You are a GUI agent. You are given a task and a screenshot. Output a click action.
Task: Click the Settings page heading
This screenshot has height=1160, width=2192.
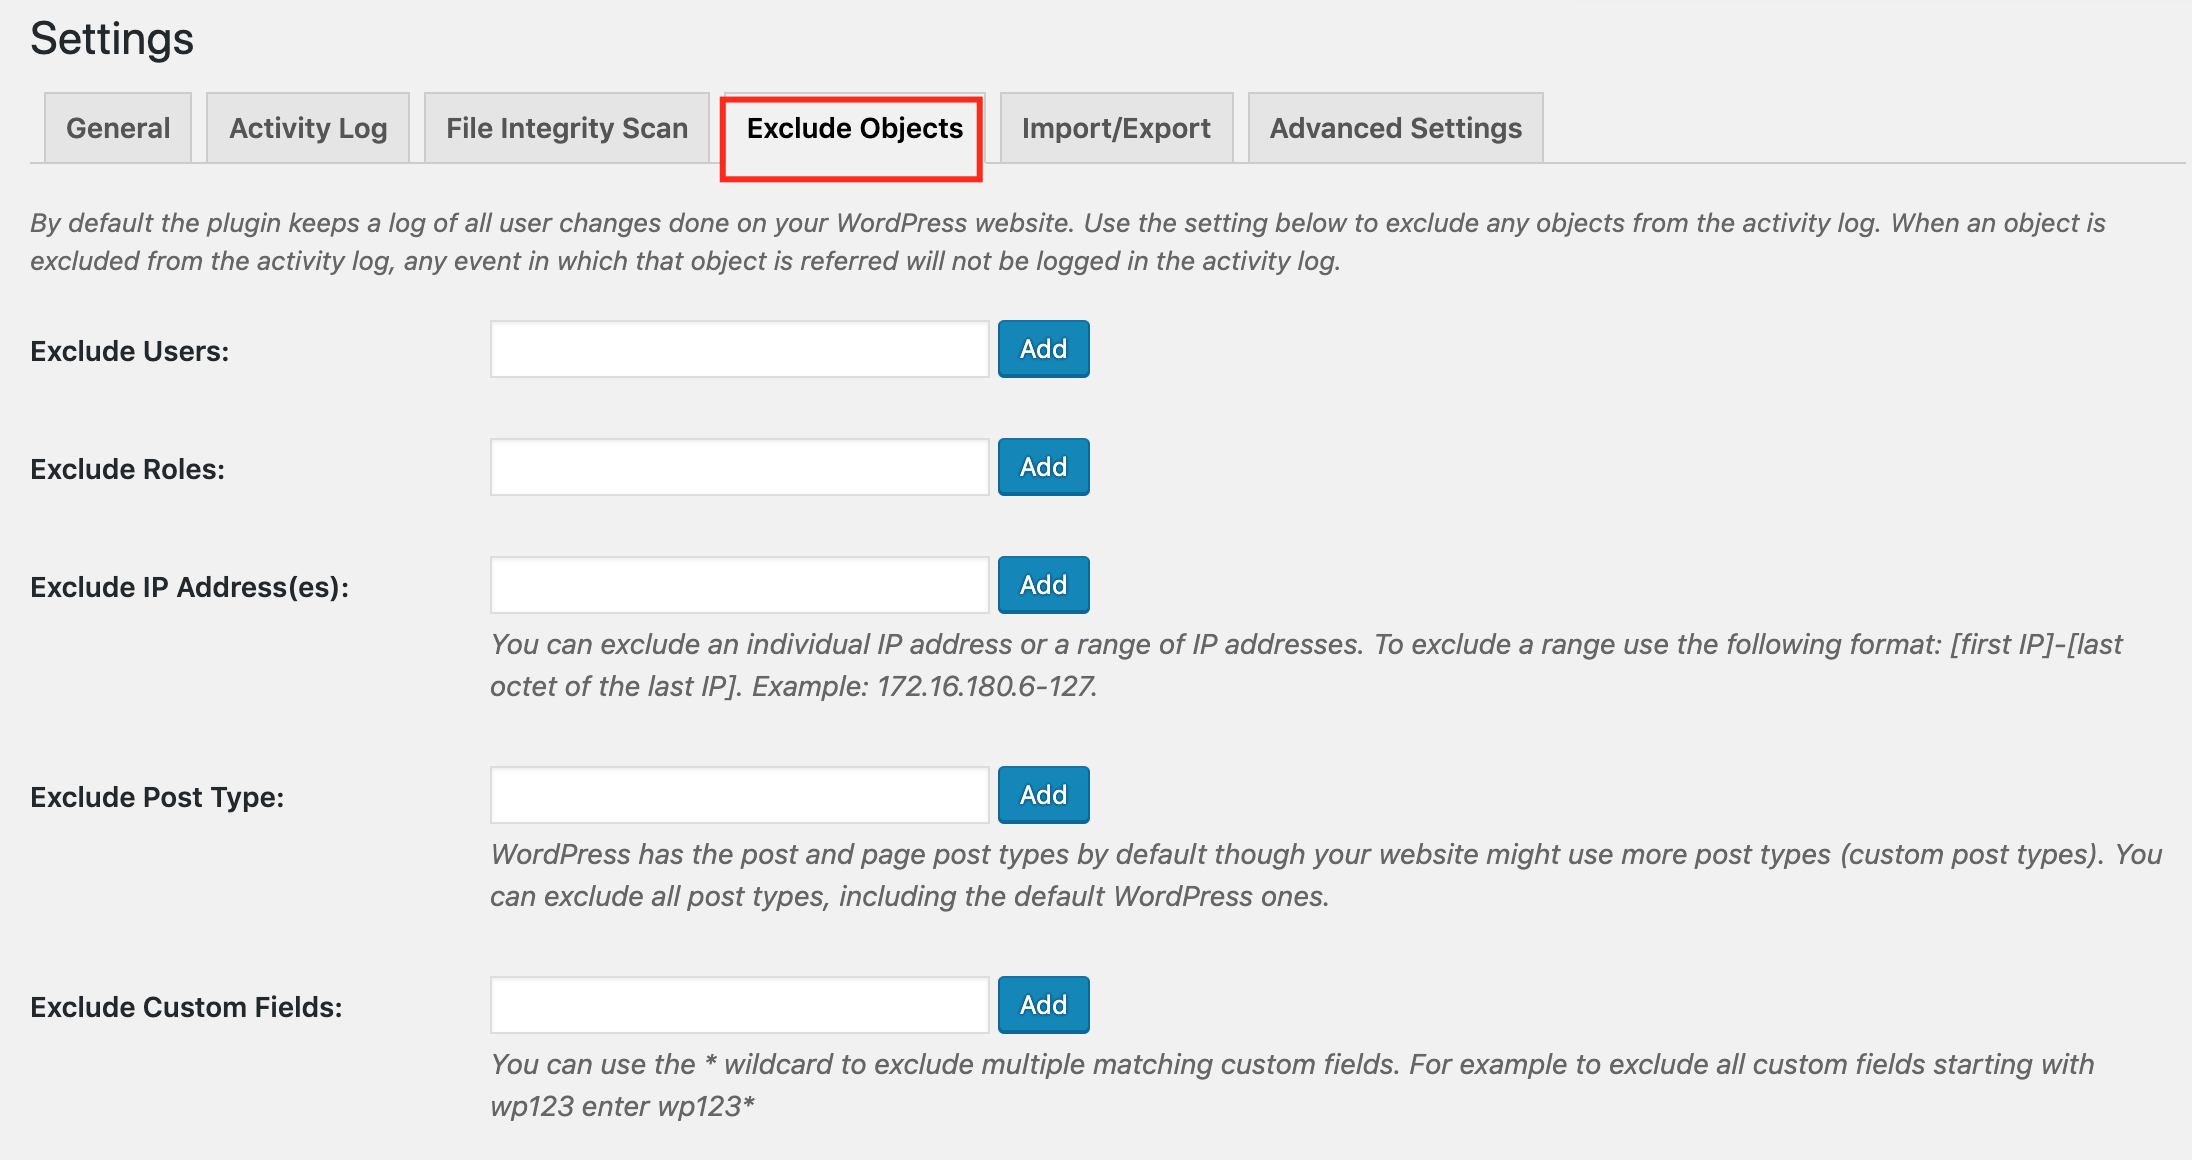[x=112, y=40]
